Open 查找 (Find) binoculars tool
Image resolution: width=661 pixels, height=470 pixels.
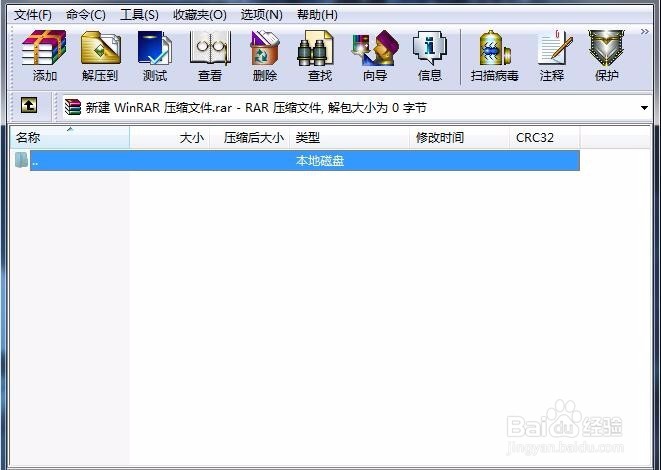point(320,56)
